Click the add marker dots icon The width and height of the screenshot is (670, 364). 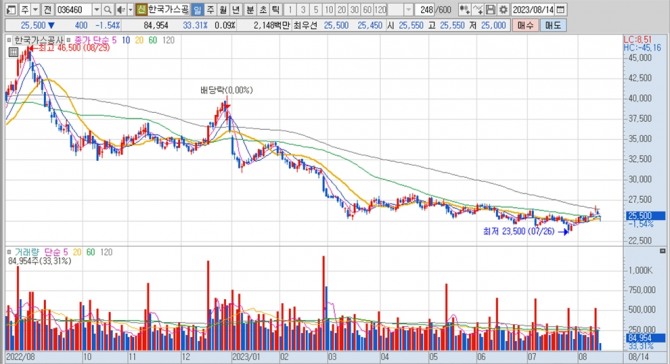(x=465, y=9)
